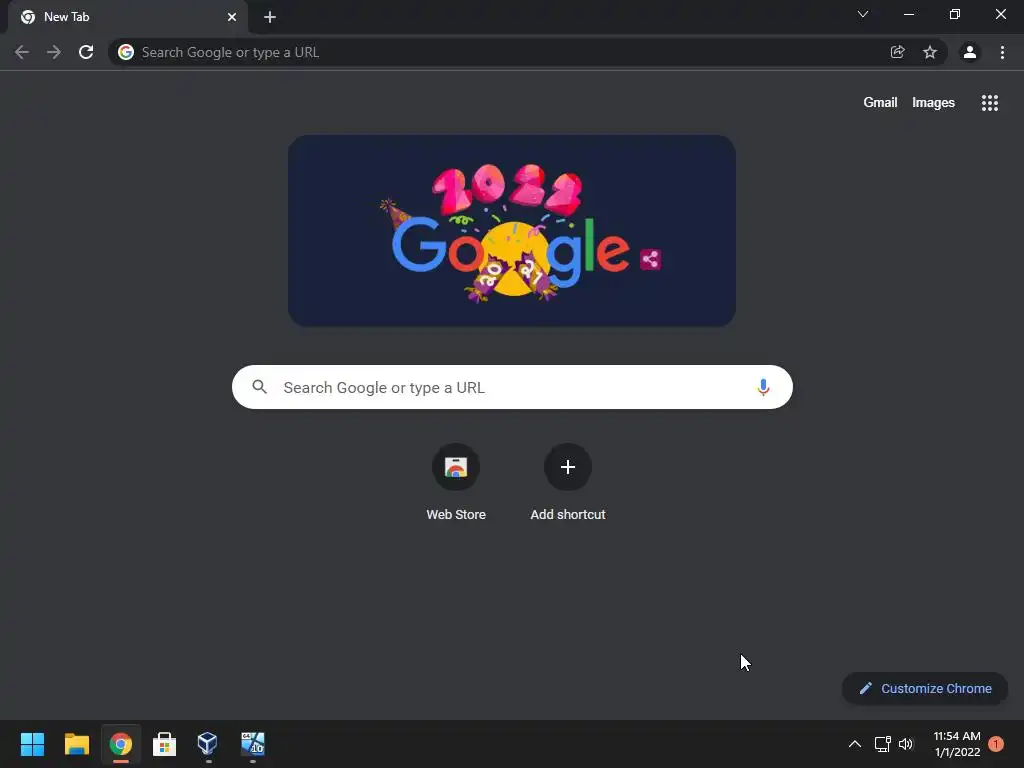Share this page via the share icon

tap(897, 52)
